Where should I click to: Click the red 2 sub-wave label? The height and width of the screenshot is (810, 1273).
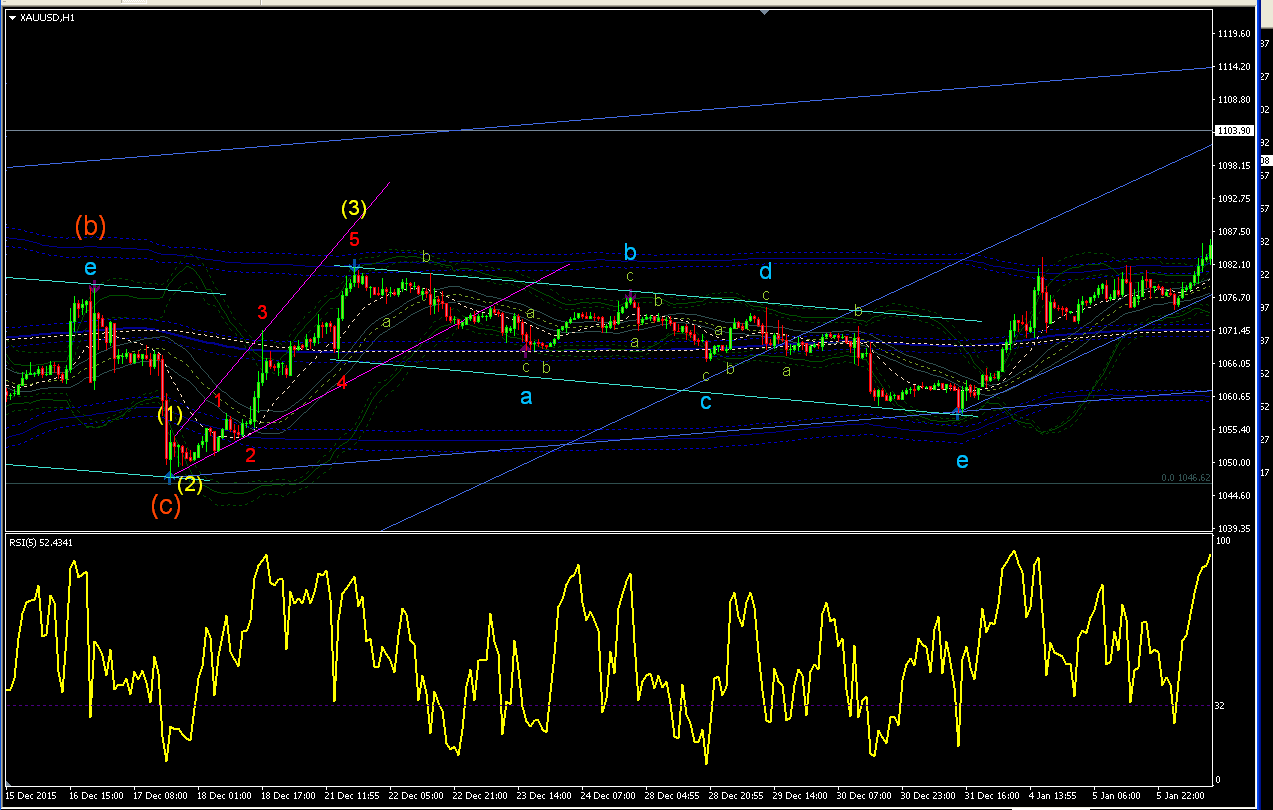click(251, 455)
